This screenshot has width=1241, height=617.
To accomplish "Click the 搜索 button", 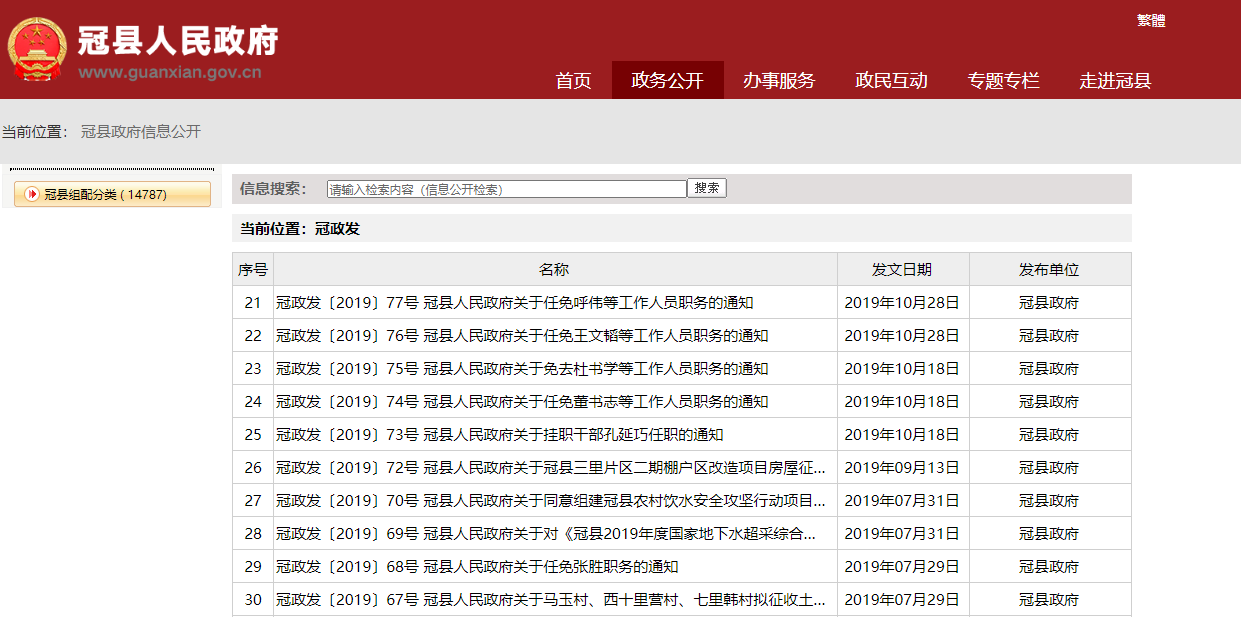I will tap(707, 188).
